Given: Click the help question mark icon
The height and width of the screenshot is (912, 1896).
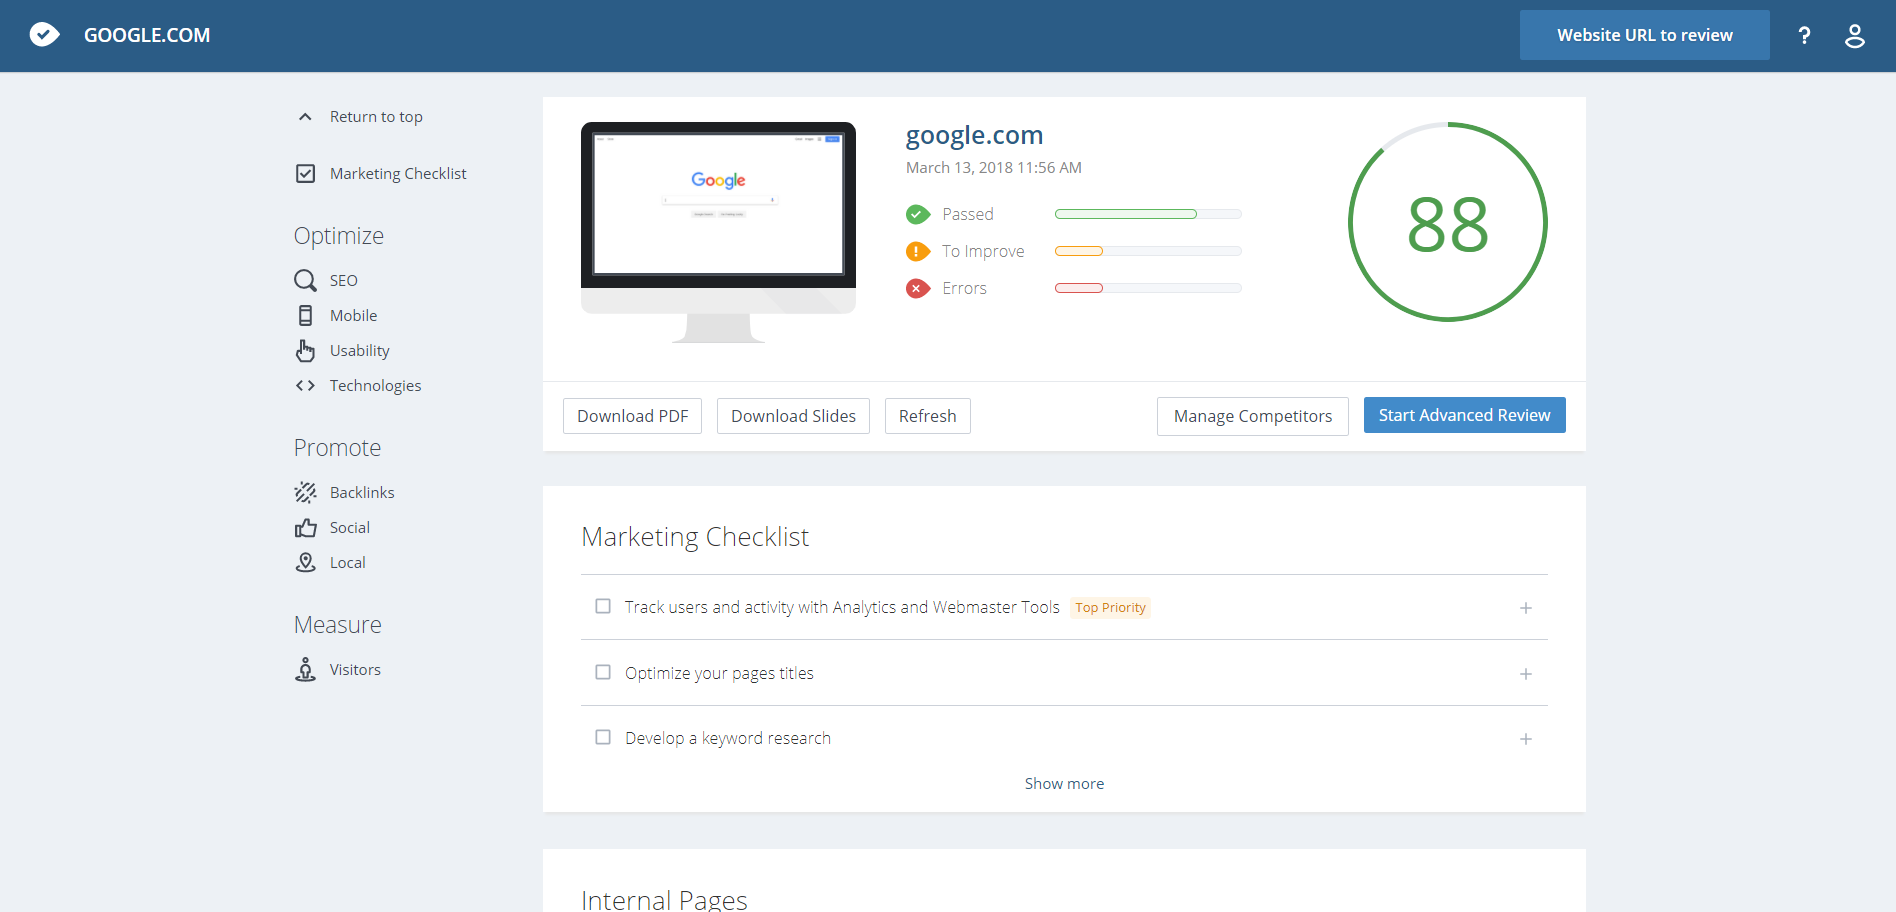Looking at the screenshot, I should click(1804, 36).
